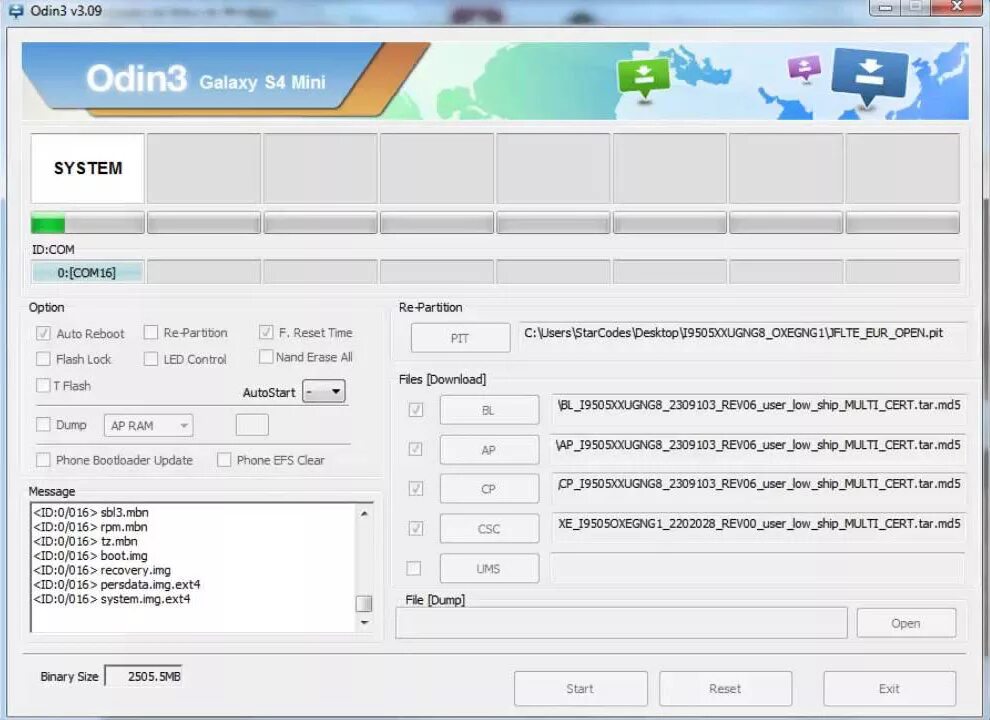
Task: Enable the UMS file checkbox
Action: [414, 568]
